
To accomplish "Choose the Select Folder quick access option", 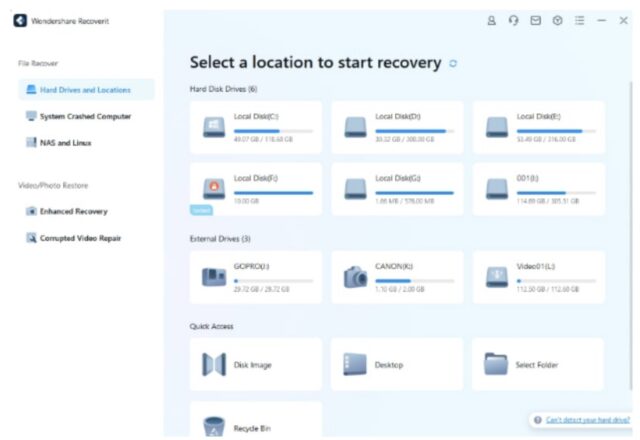I will click(536, 365).
